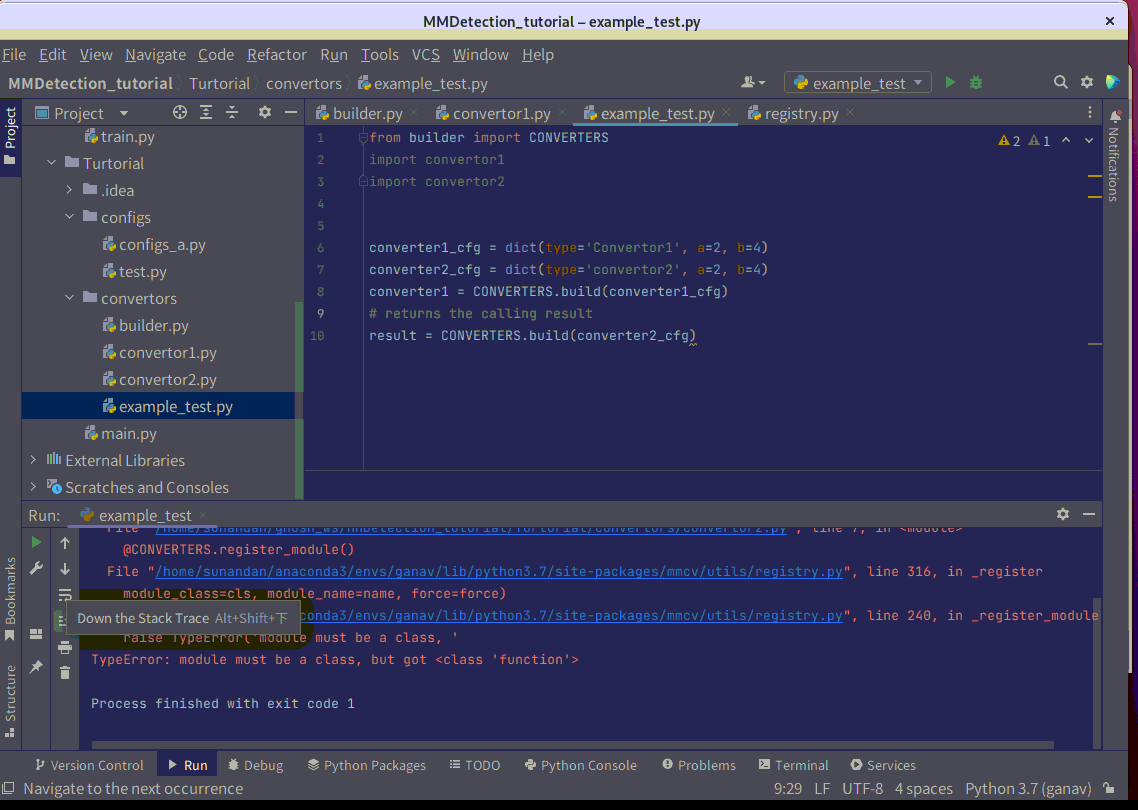This screenshot has height=810, width=1138.
Task: Select opened file locate target icon in Project panel
Action: coord(180,112)
